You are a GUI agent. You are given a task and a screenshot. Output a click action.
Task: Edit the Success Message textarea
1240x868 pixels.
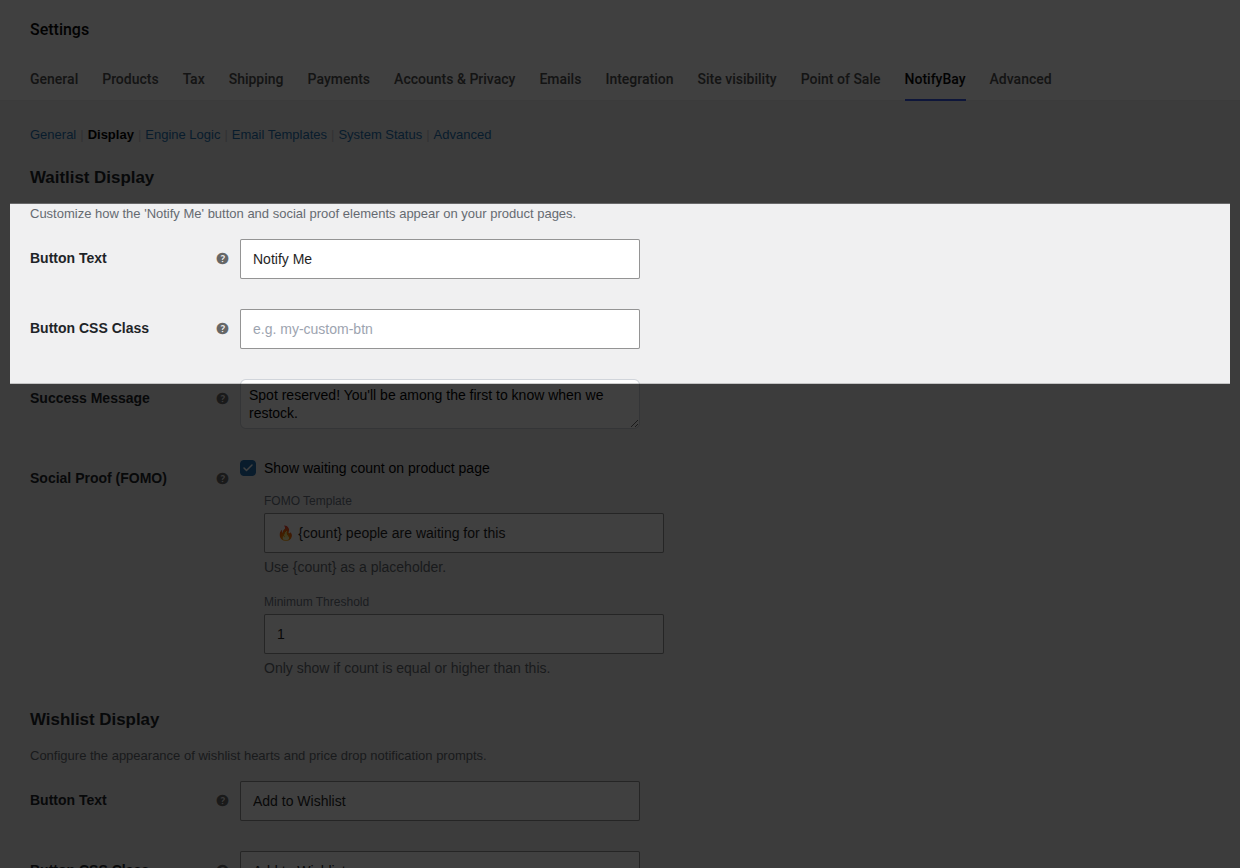pyautogui.click(x=440, y=404)
